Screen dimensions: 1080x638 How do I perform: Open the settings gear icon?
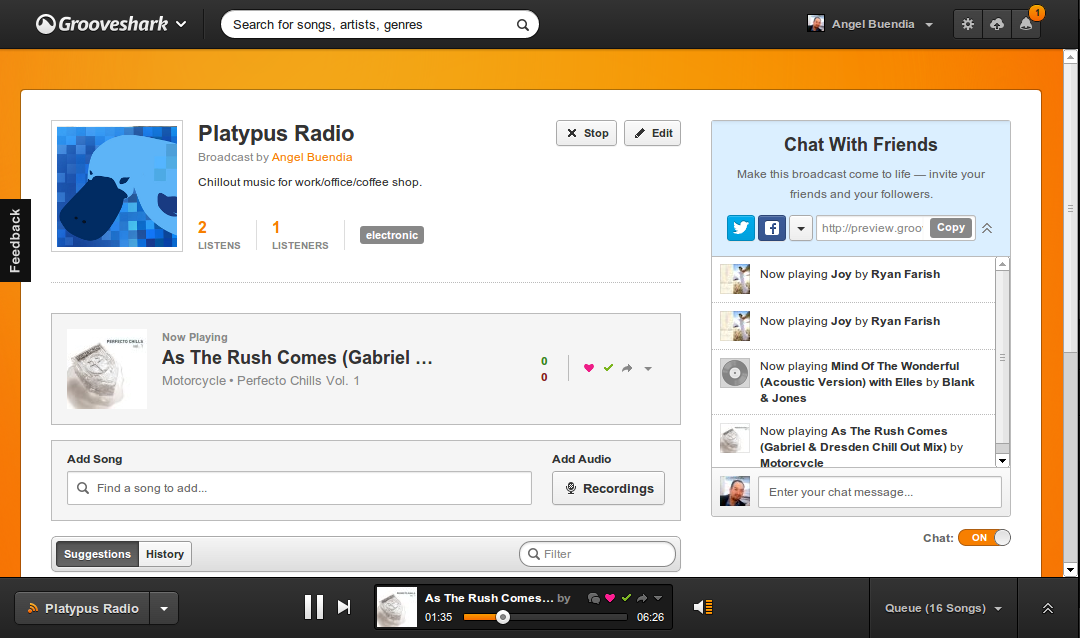click(967, 25)
